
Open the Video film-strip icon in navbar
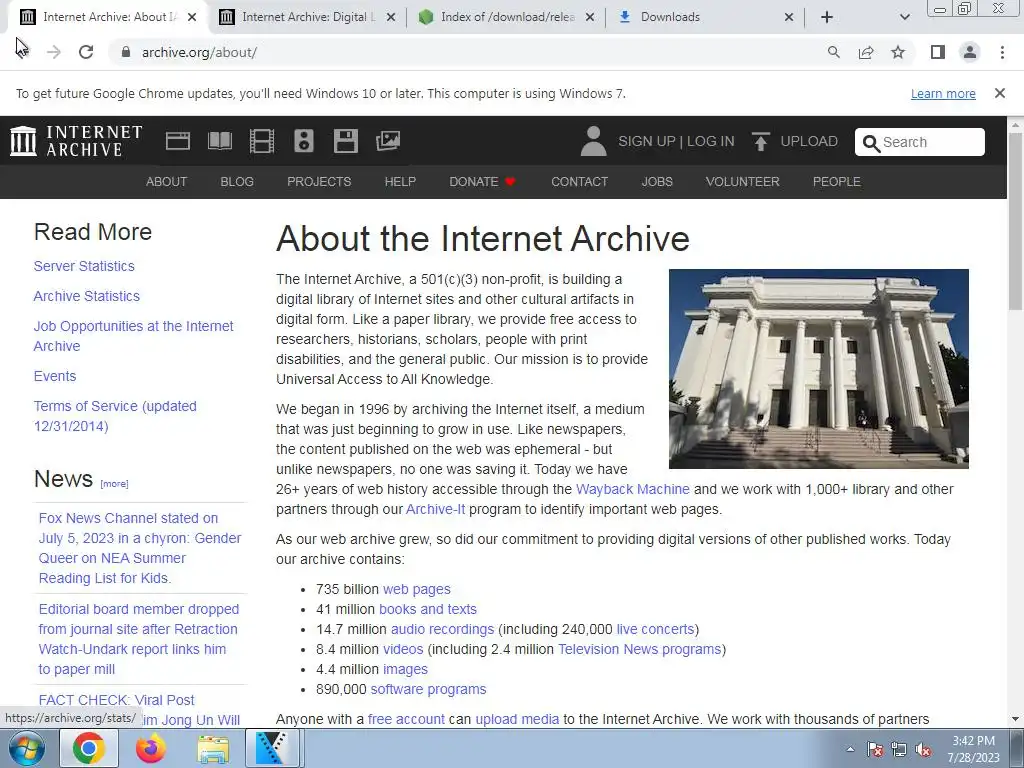pos(262,141)
